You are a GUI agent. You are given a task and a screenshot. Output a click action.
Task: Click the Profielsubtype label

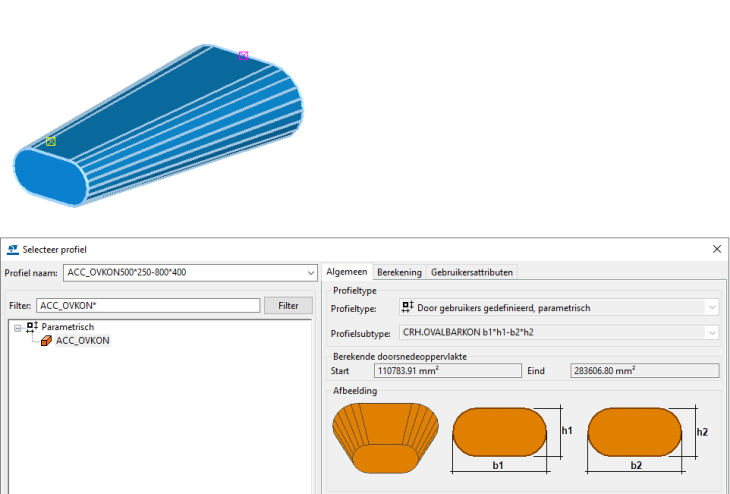(361, 334)
